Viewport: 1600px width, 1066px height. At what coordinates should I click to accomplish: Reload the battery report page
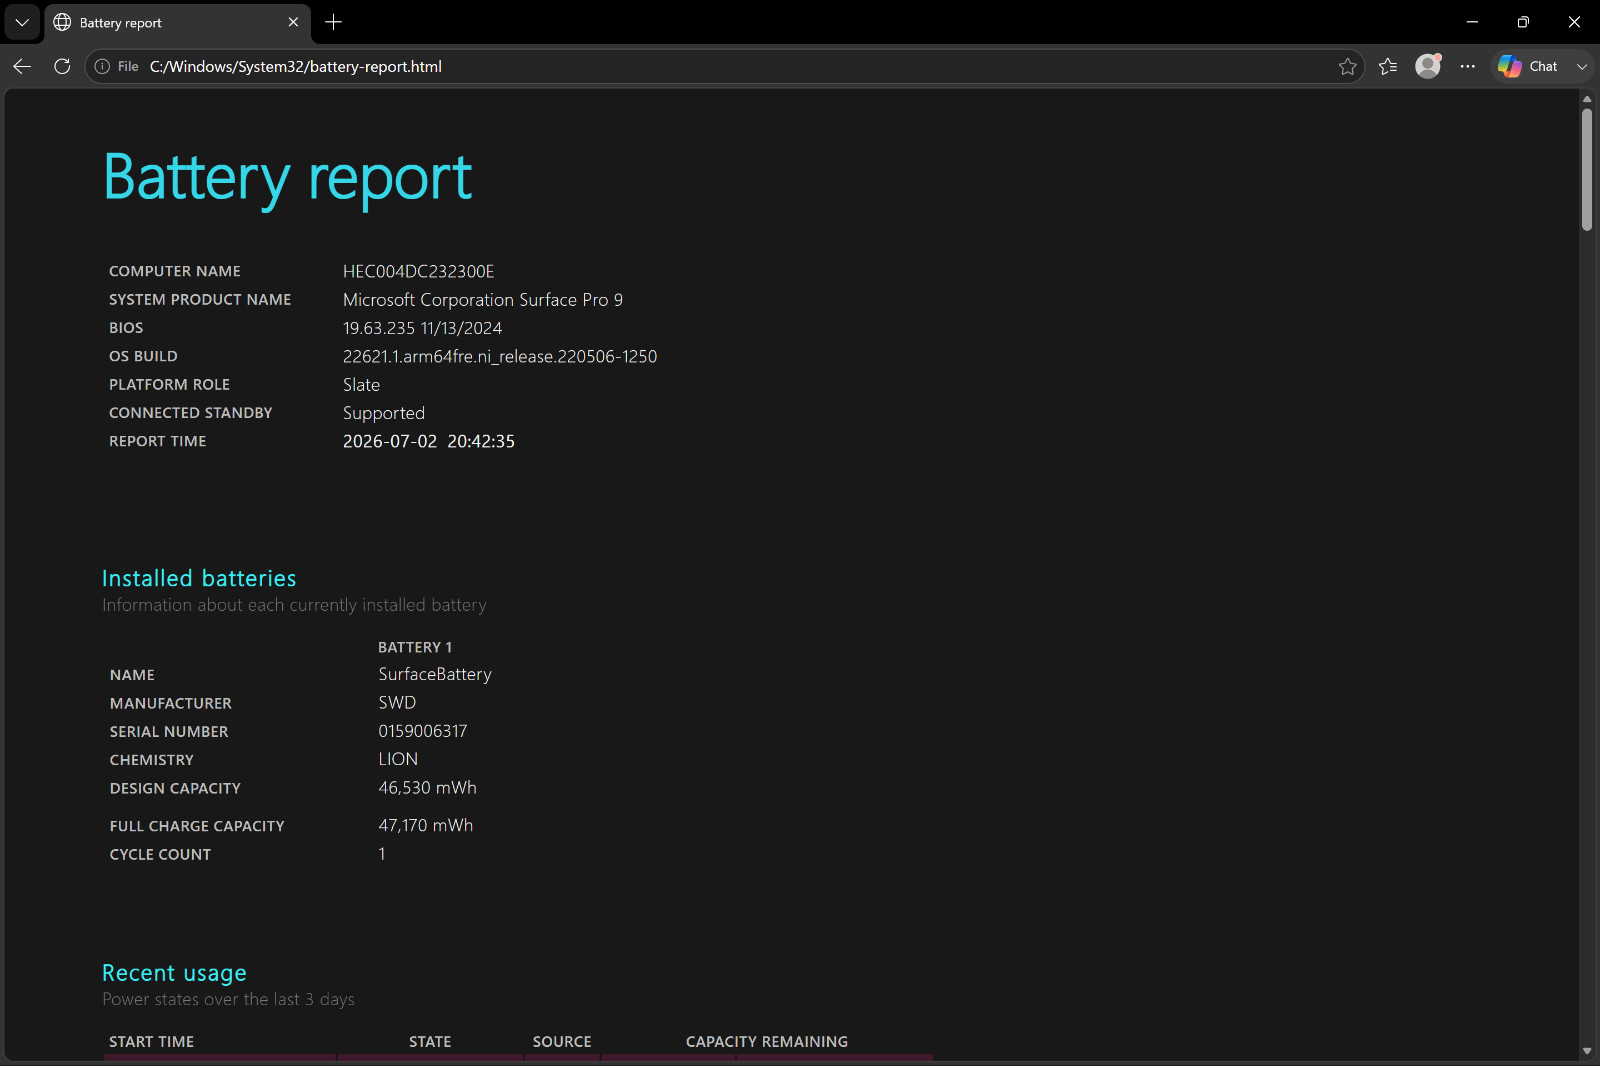tap(62, 66)
